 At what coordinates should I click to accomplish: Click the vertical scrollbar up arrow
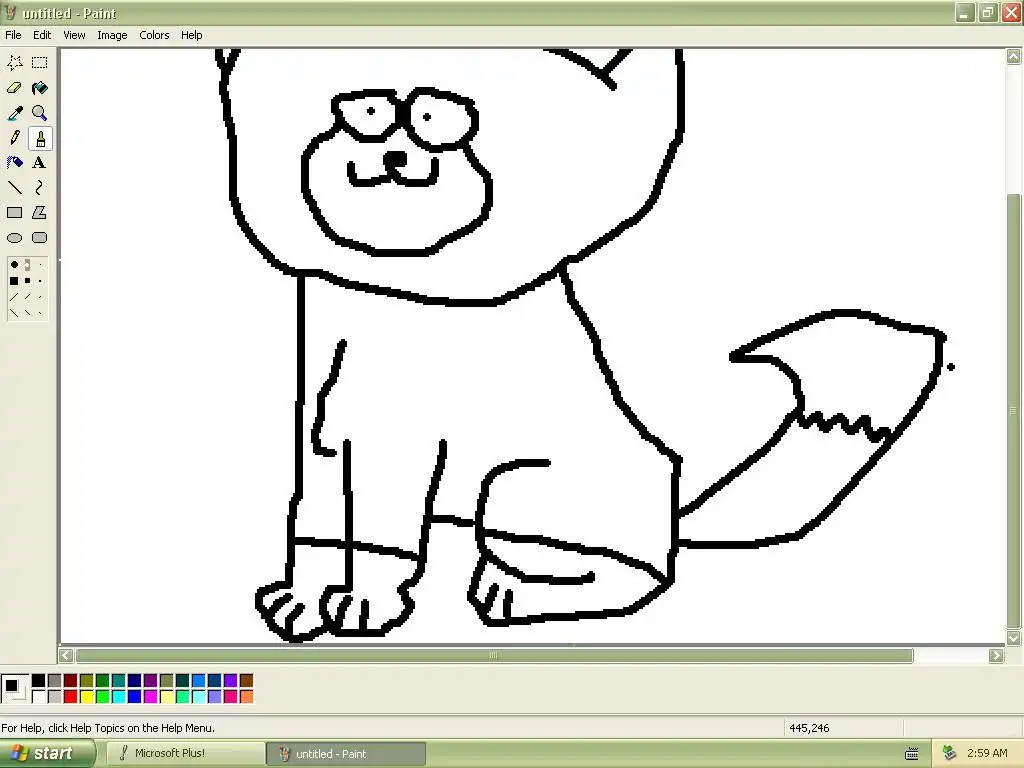coord(1014,57)
